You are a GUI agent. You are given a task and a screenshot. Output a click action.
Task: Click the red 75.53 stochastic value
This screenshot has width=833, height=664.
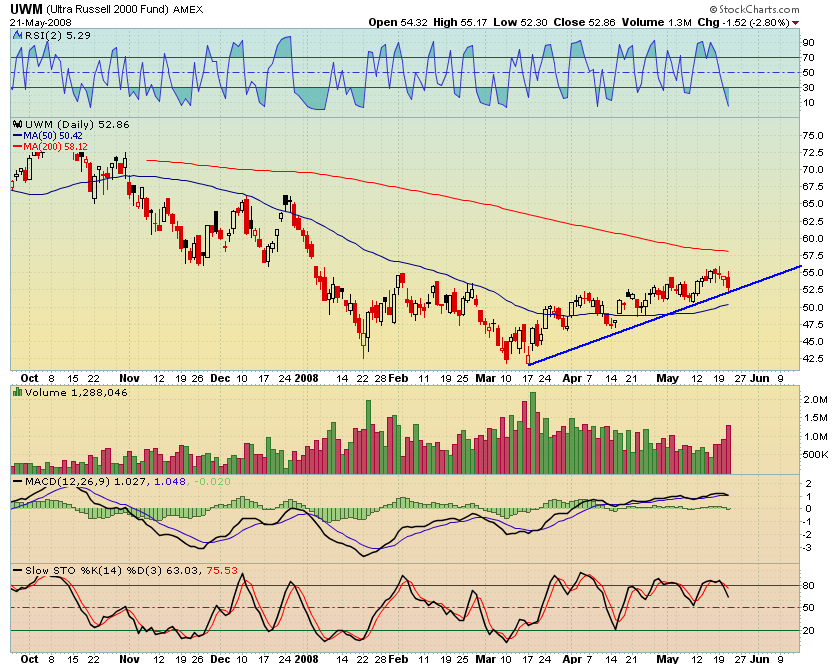(222, 571)
